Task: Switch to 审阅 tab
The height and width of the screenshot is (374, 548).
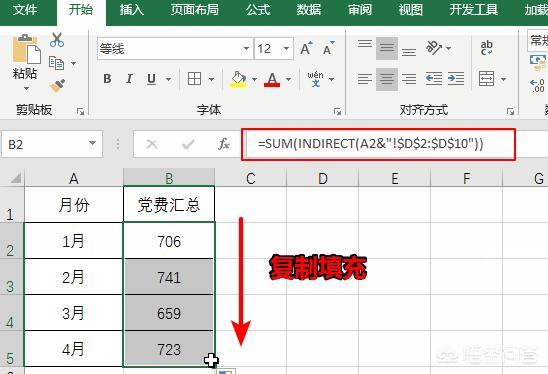Action: pos(360,10)
